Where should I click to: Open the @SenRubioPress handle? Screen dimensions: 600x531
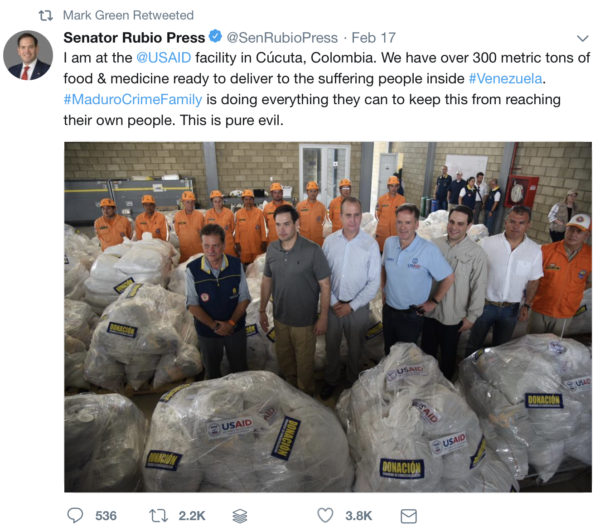[x=282, y=37]
